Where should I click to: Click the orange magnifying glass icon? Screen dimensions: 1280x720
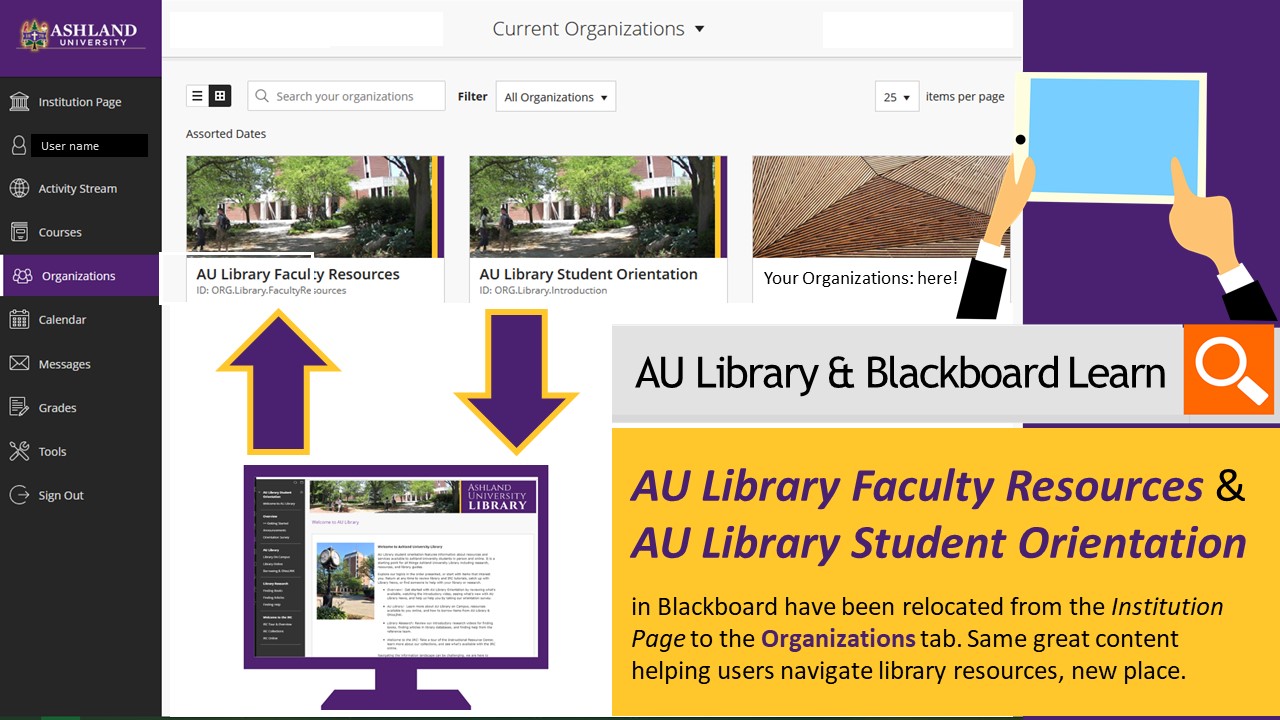[x=1229, y=369]
